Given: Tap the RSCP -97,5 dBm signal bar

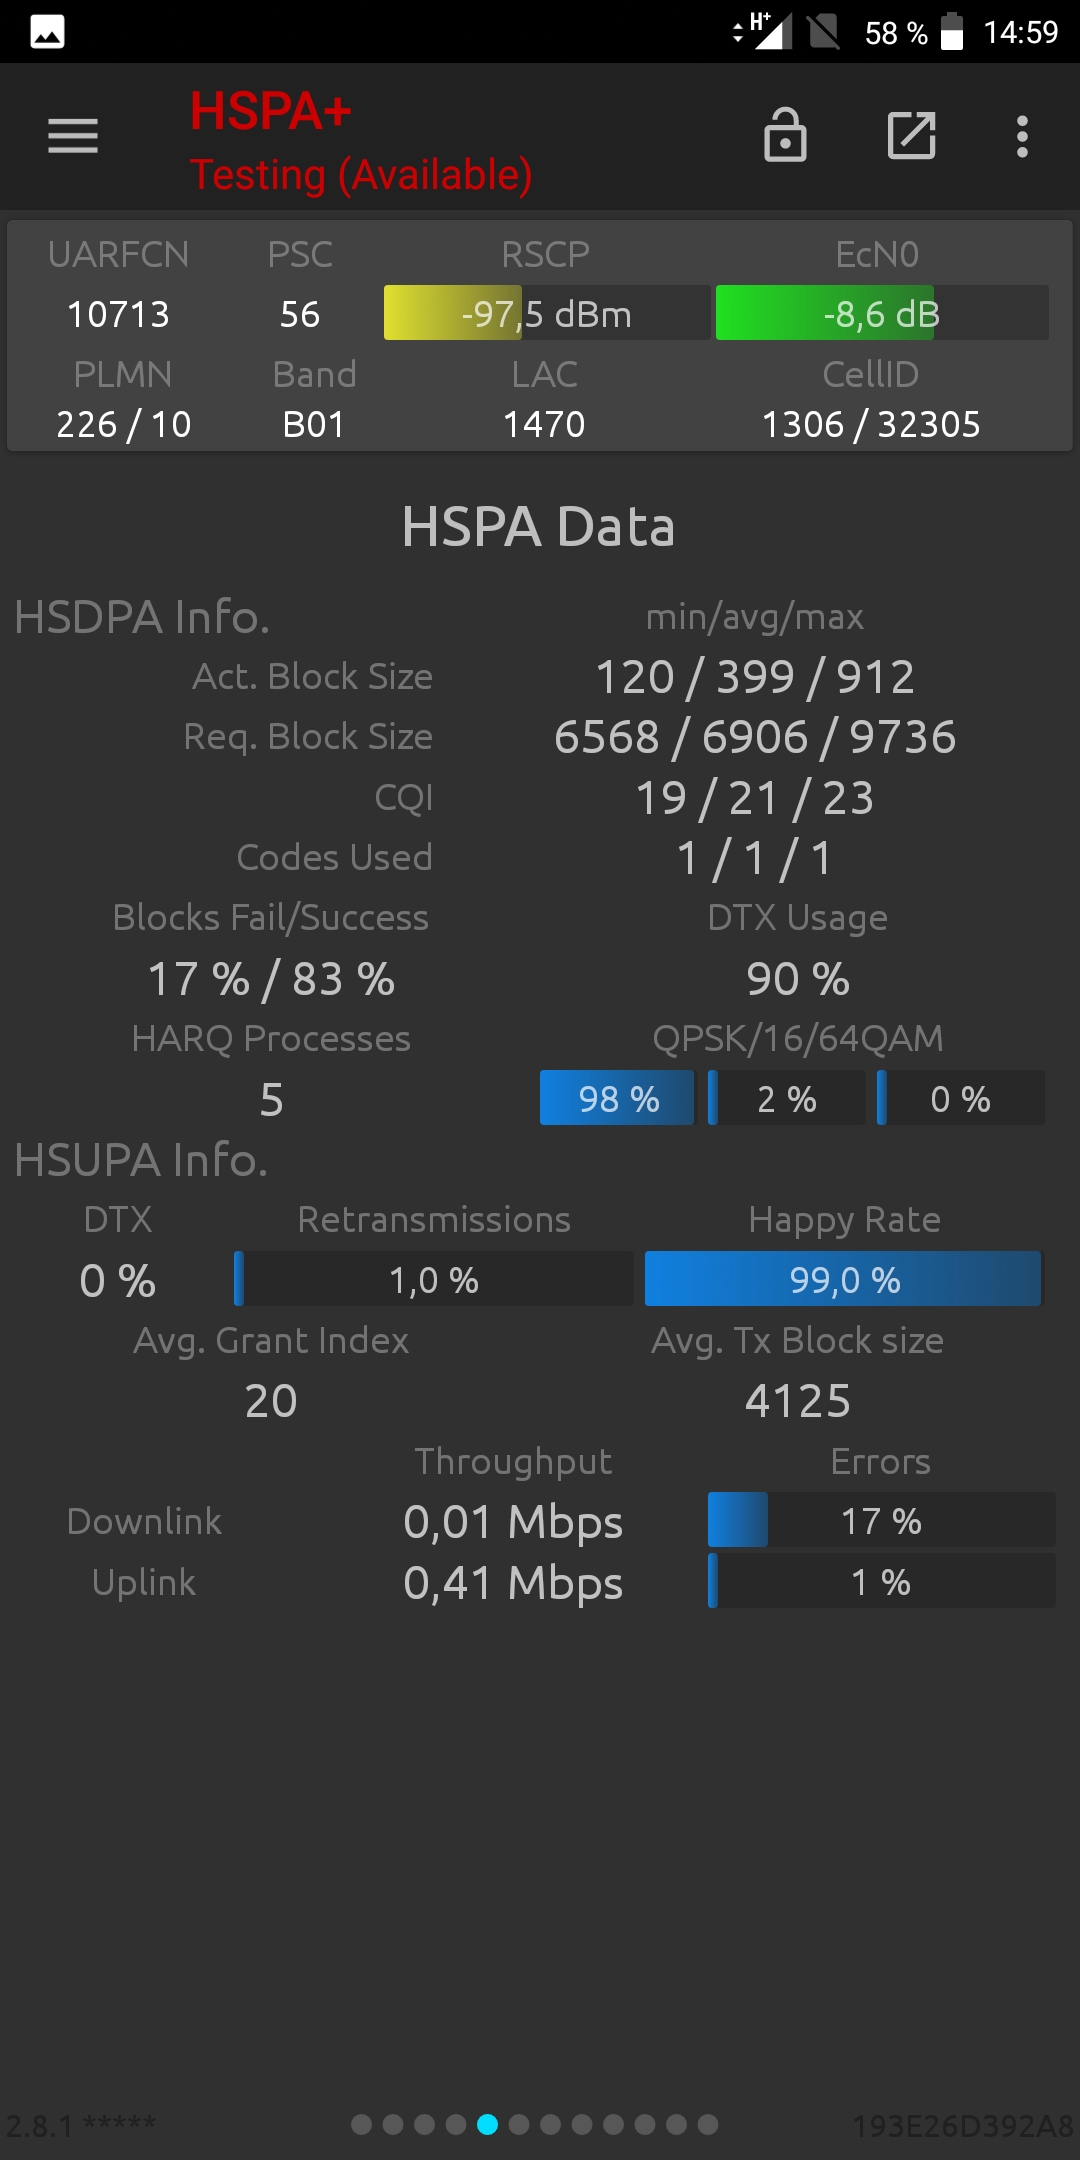Looking at the screenshot, I should coord(547,313).
